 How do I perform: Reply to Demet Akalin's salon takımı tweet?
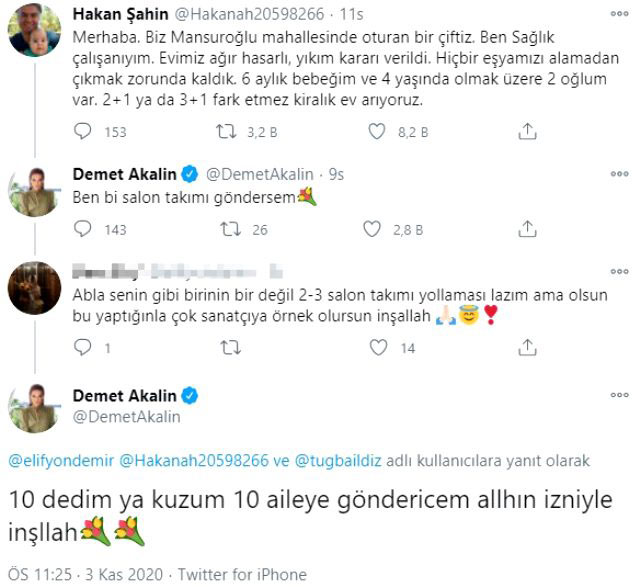pyautogui.click(x=84, y=229)
